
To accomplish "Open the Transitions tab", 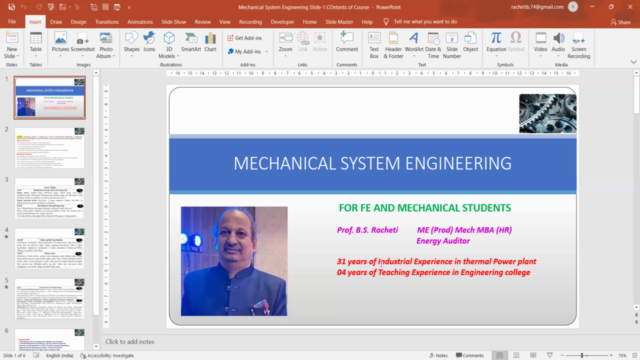I will tap(107, 22).
